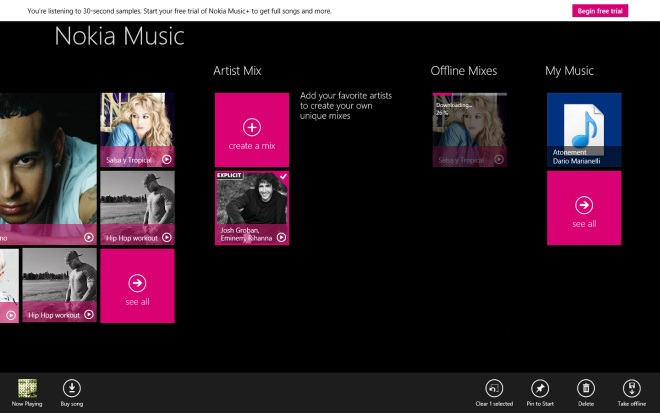Open the My Music section header
This screenshot has height=413, width=660.
tap(569, 71)
